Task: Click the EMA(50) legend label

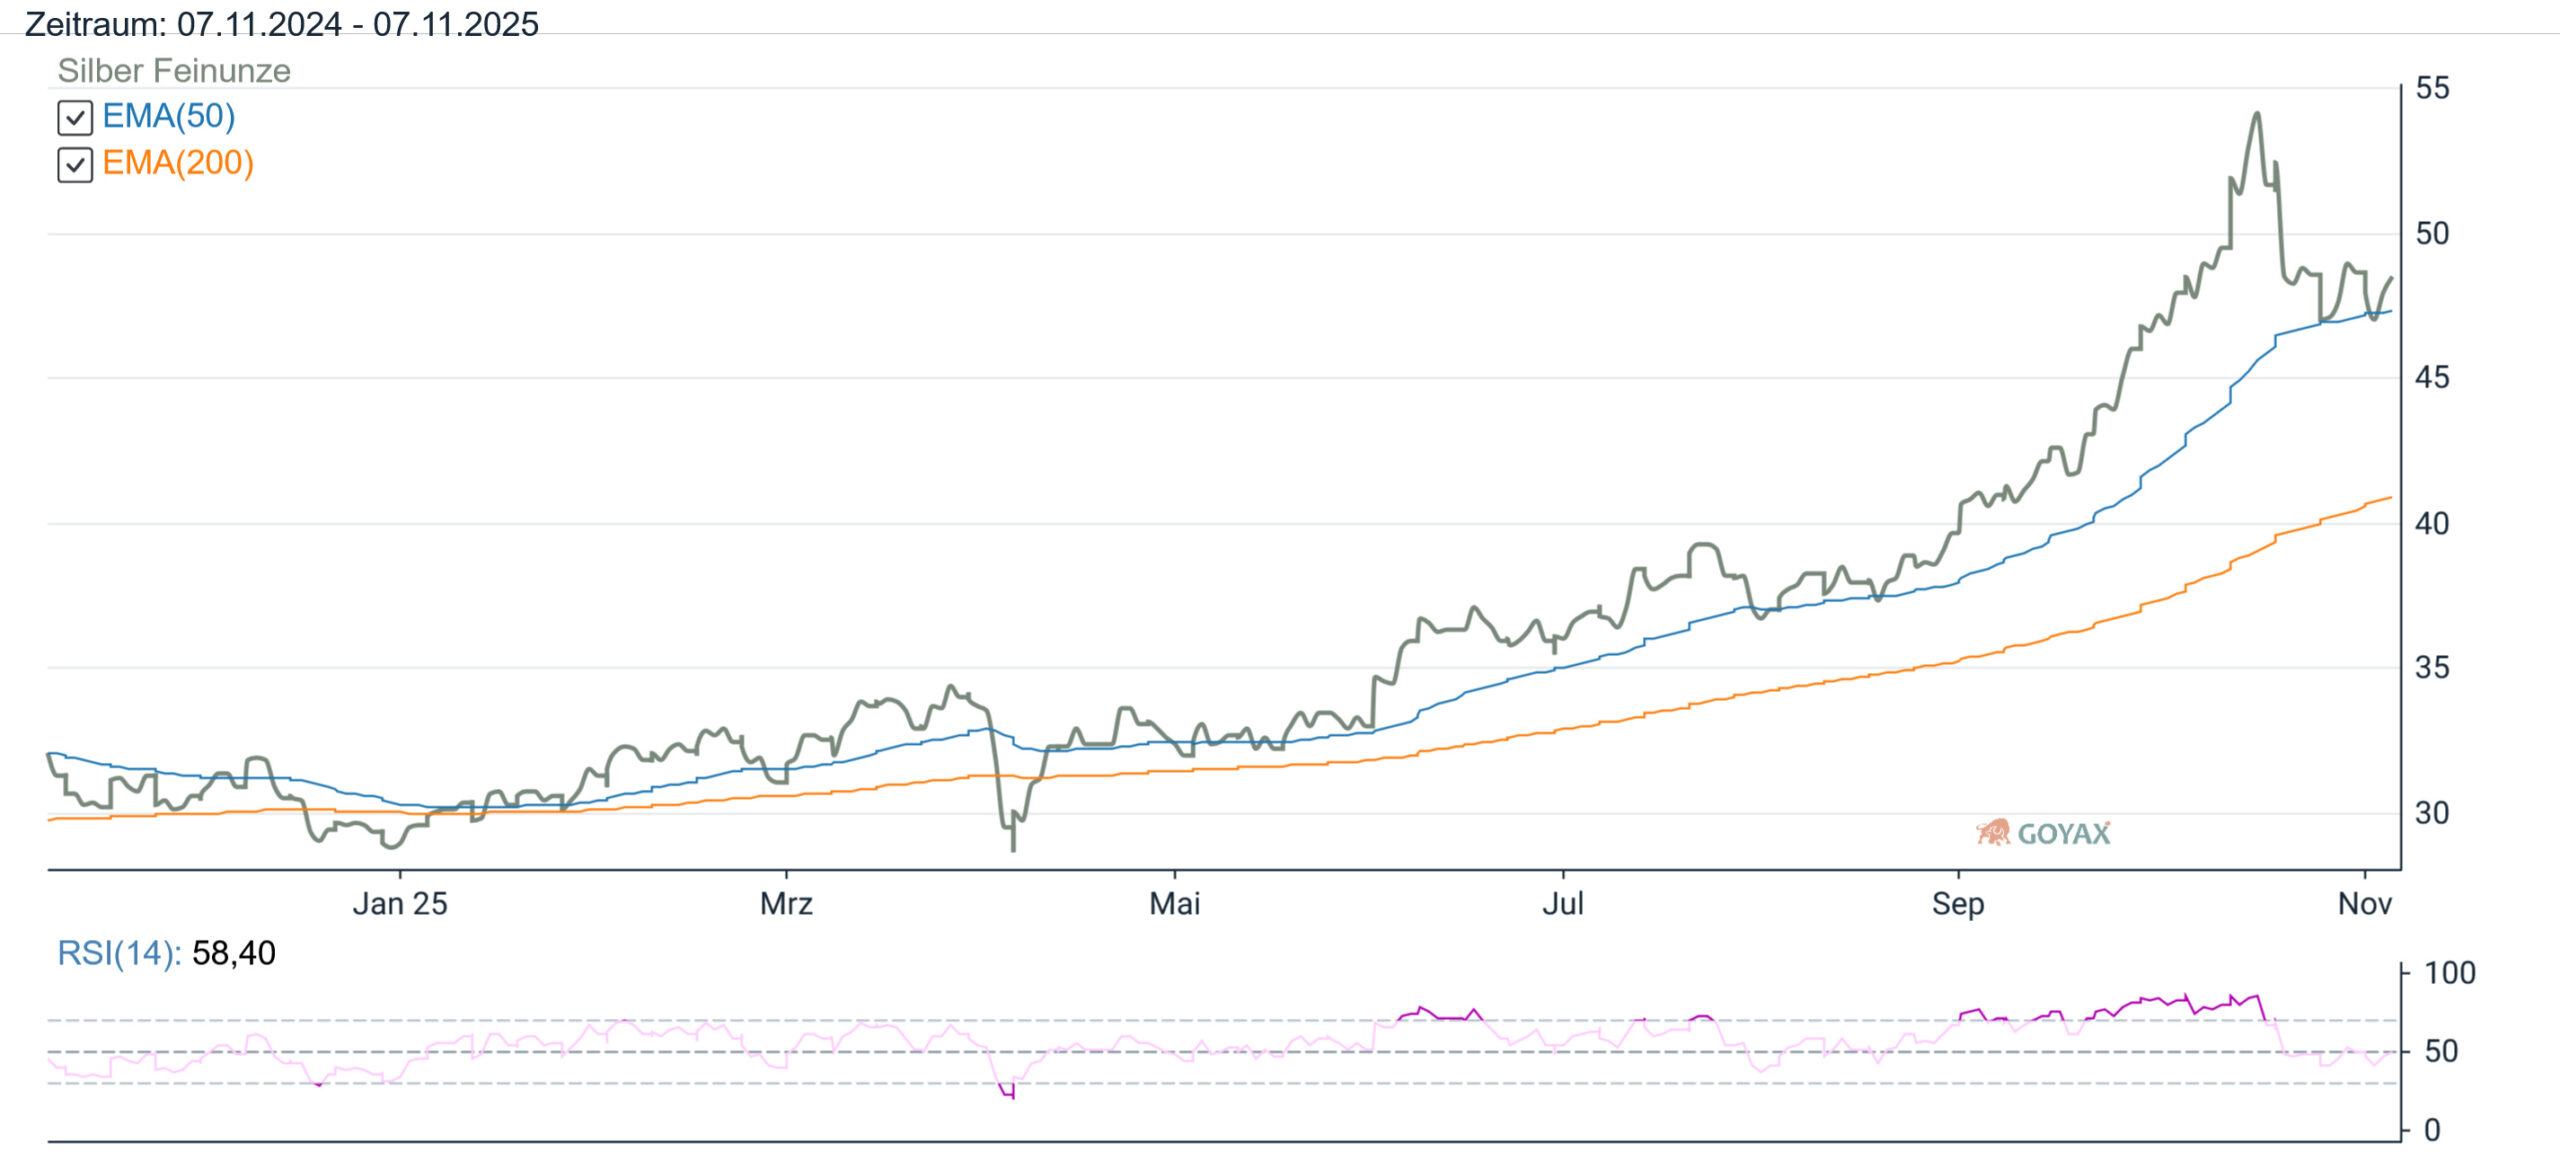Action: point(168,116)
